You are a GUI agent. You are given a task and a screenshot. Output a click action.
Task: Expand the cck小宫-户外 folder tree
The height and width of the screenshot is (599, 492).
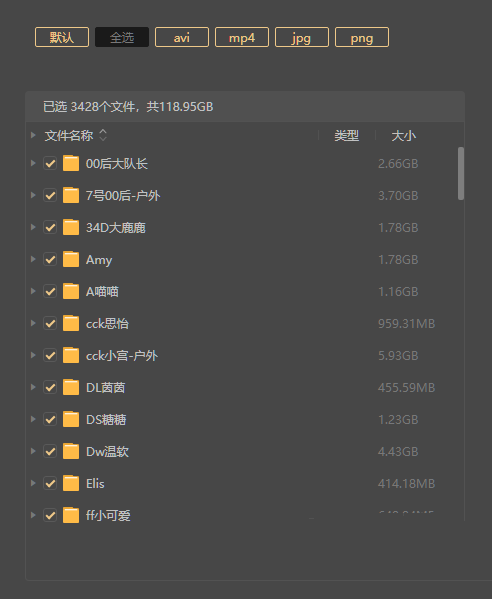(33, 355)
